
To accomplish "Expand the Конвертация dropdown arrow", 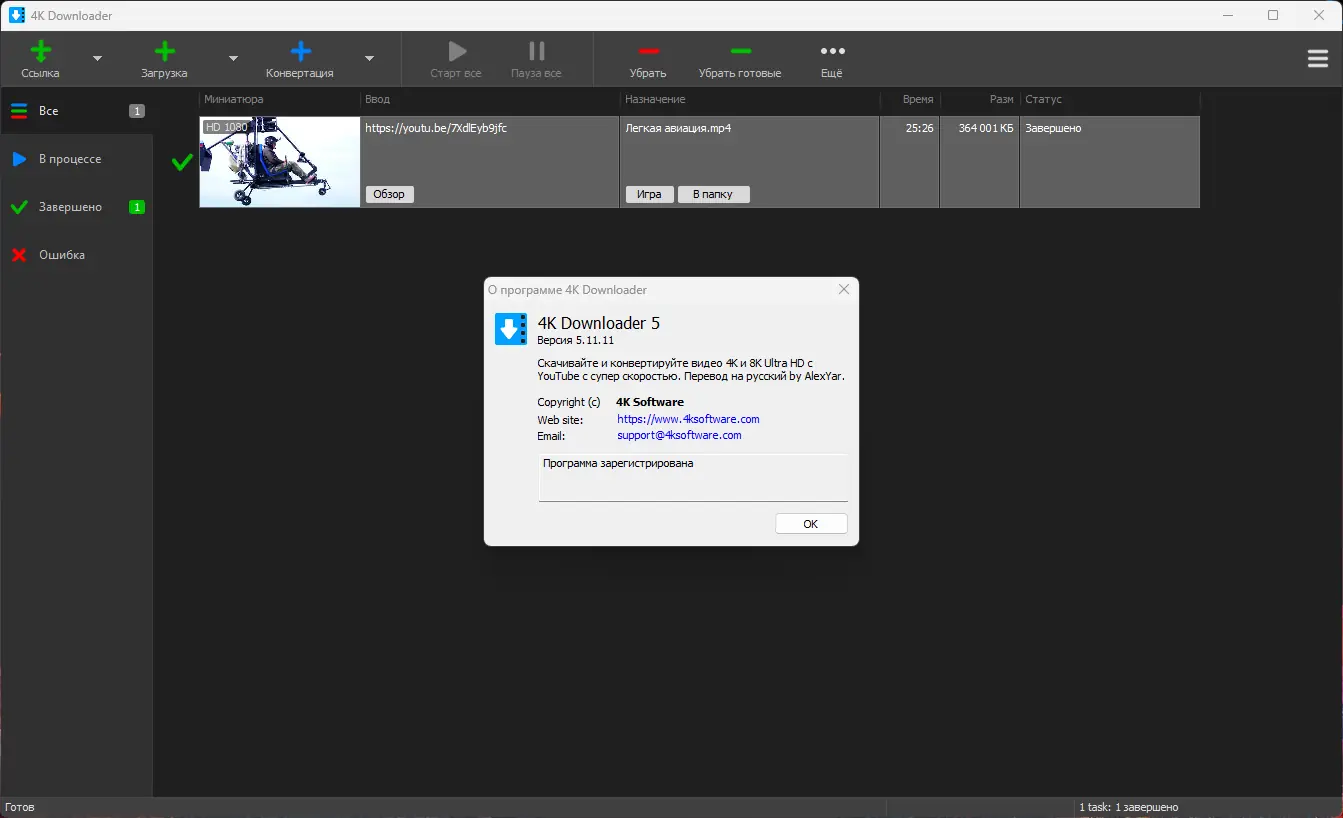I will pos(369,59).
